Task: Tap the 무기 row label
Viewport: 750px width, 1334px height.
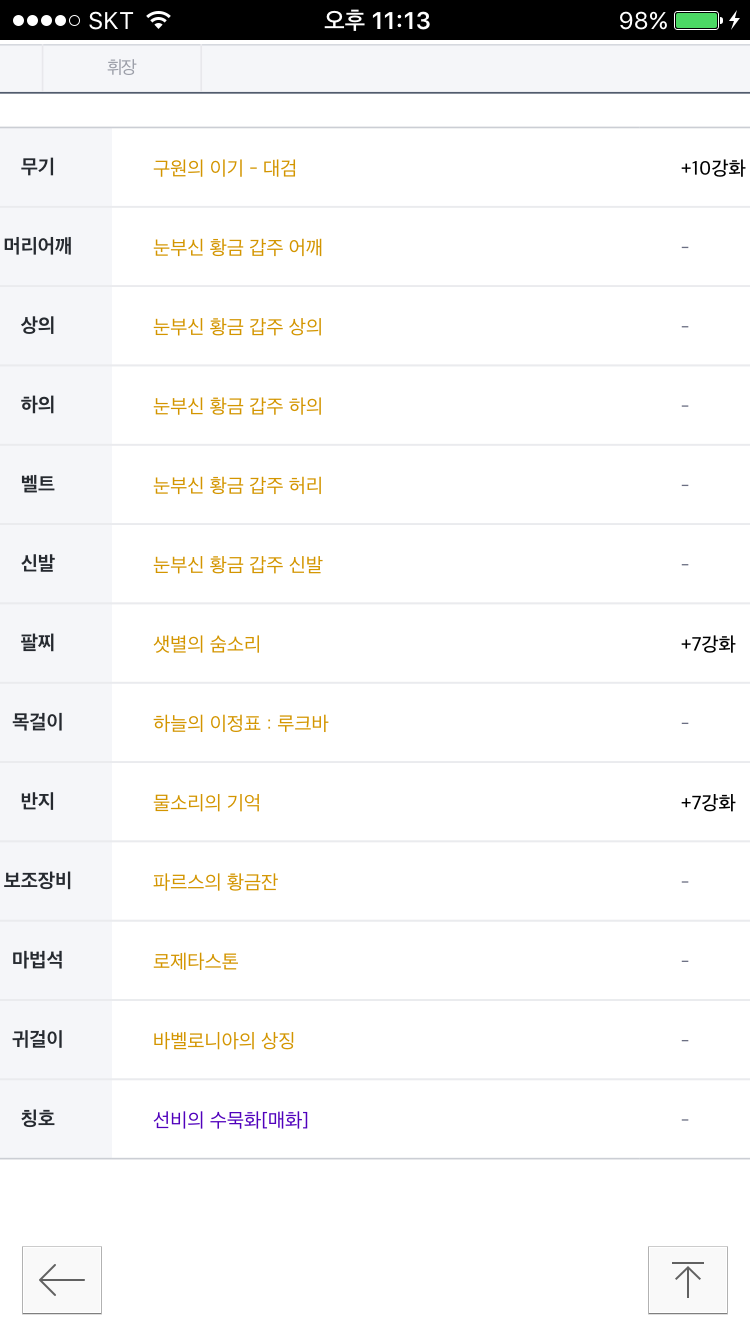Action: point(38,167)
